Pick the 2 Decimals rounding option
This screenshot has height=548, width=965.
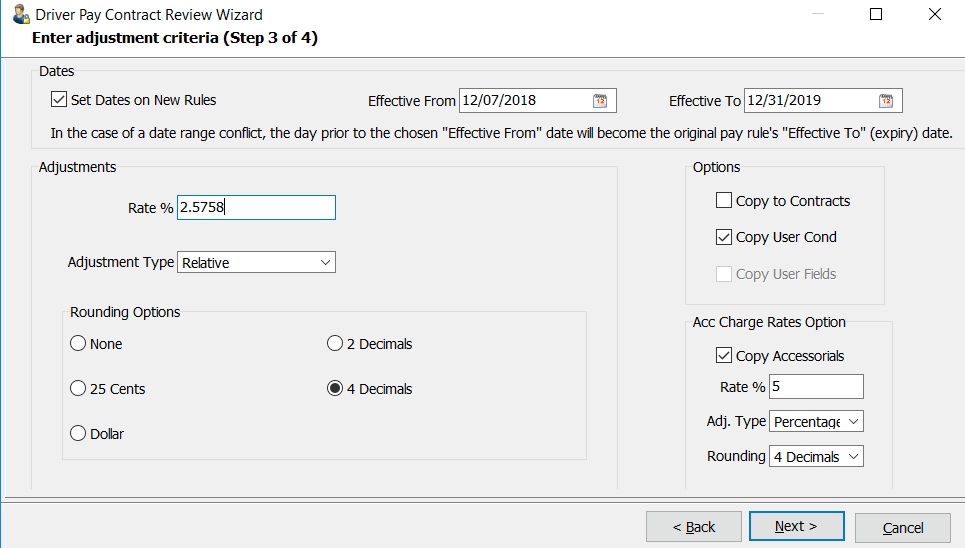pos(335,344)
